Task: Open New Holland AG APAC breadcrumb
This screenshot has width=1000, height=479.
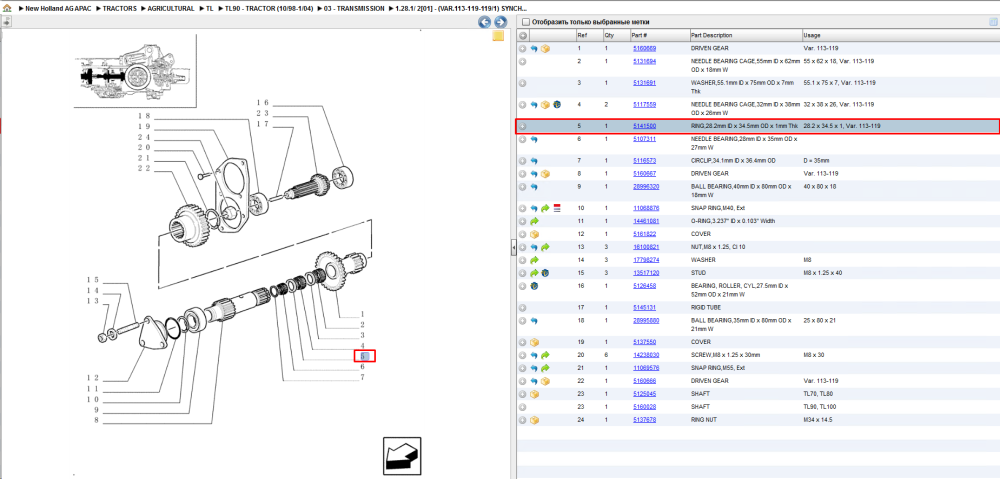Action: point(61,9)
